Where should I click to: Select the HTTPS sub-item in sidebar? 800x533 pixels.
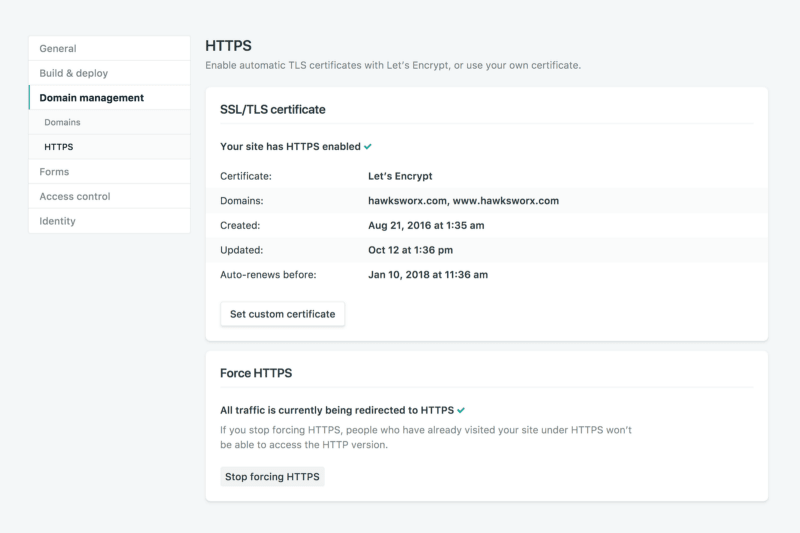click(109, 147)
